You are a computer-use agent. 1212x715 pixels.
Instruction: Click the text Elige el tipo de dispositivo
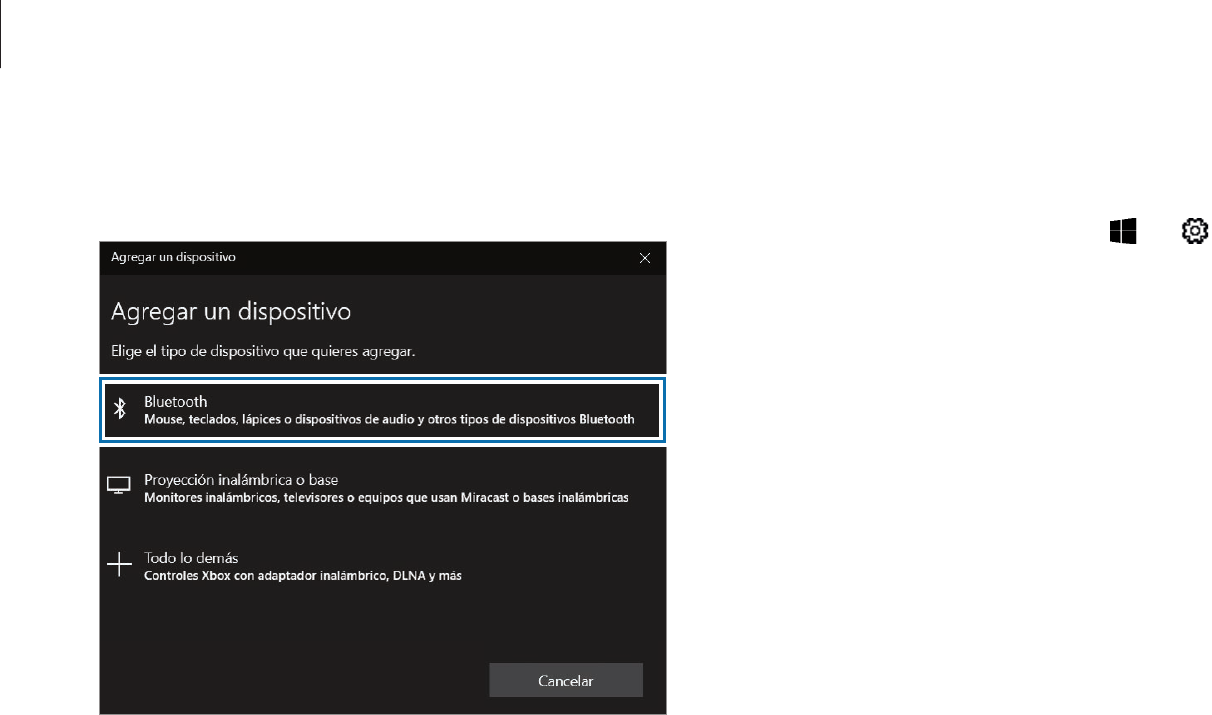pyautogui.click(x=262, y=352)
